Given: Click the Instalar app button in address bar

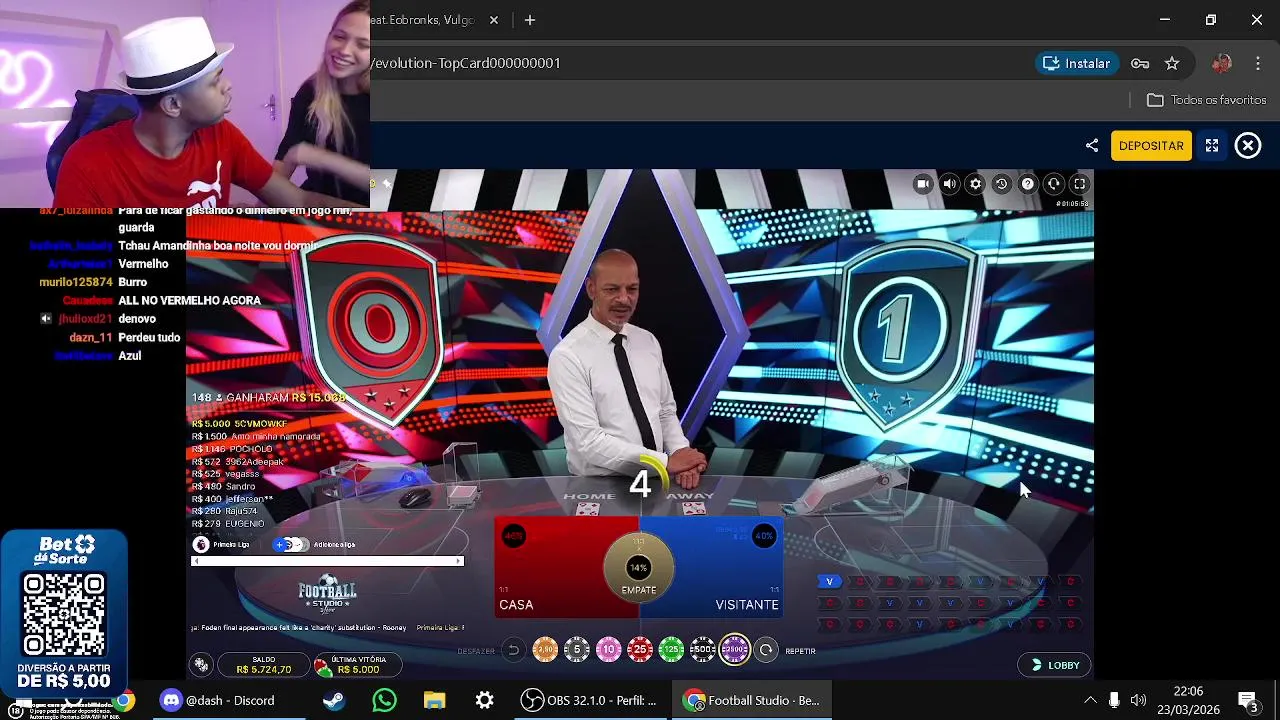Looking at the screenshot, I should coord(1076,63).
